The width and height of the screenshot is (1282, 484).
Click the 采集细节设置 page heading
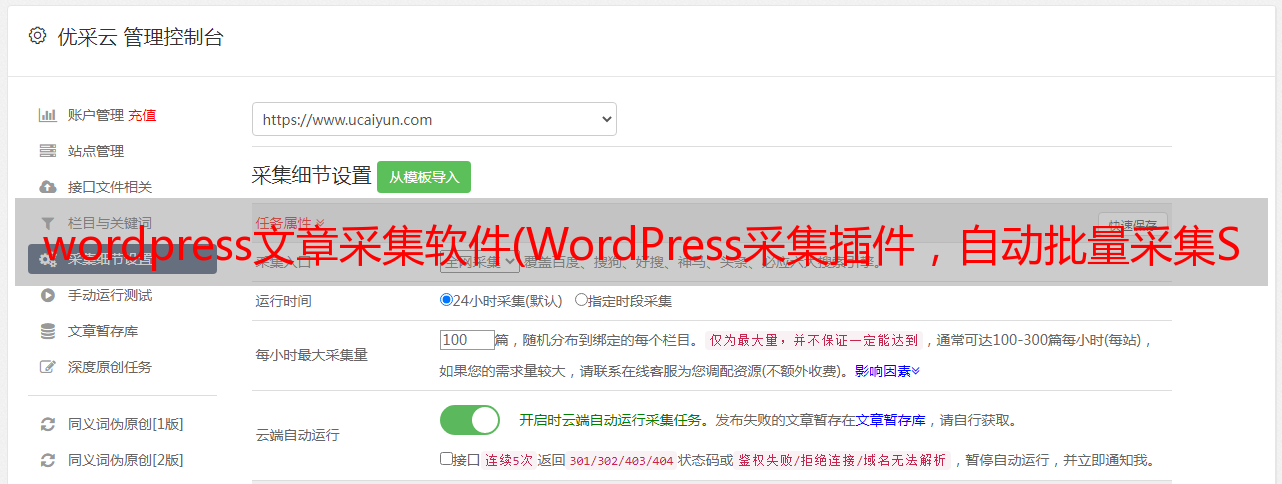(x=312, y=176)
